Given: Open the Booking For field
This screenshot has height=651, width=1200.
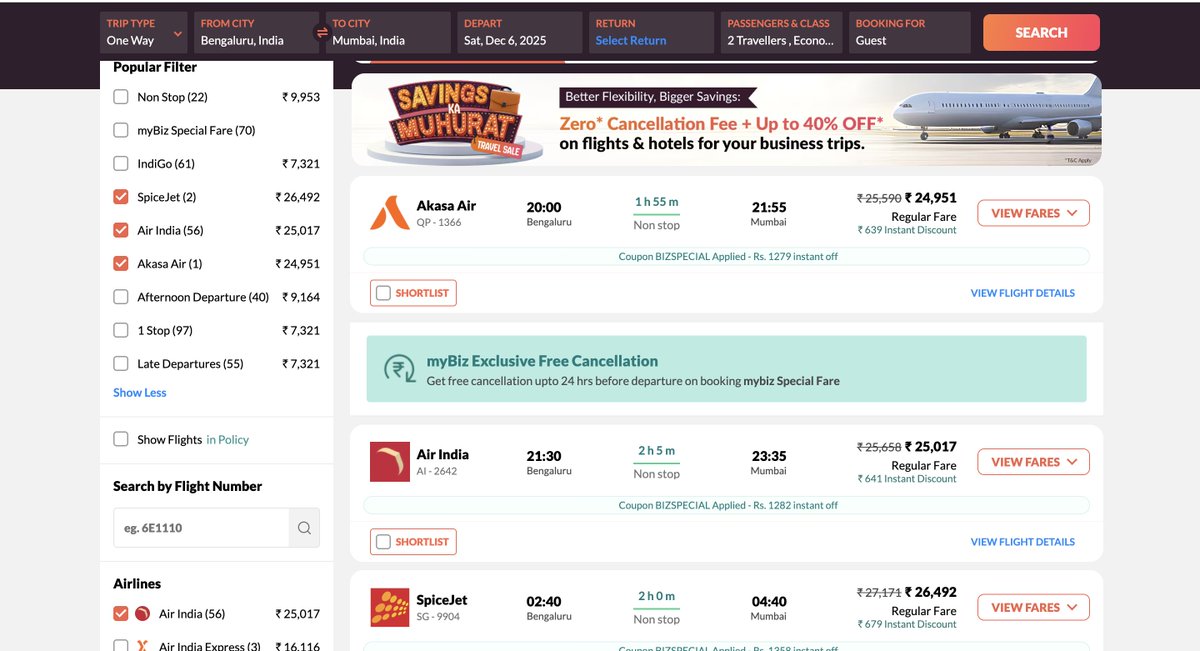Looking at the screenshot, I should [910, 32].
